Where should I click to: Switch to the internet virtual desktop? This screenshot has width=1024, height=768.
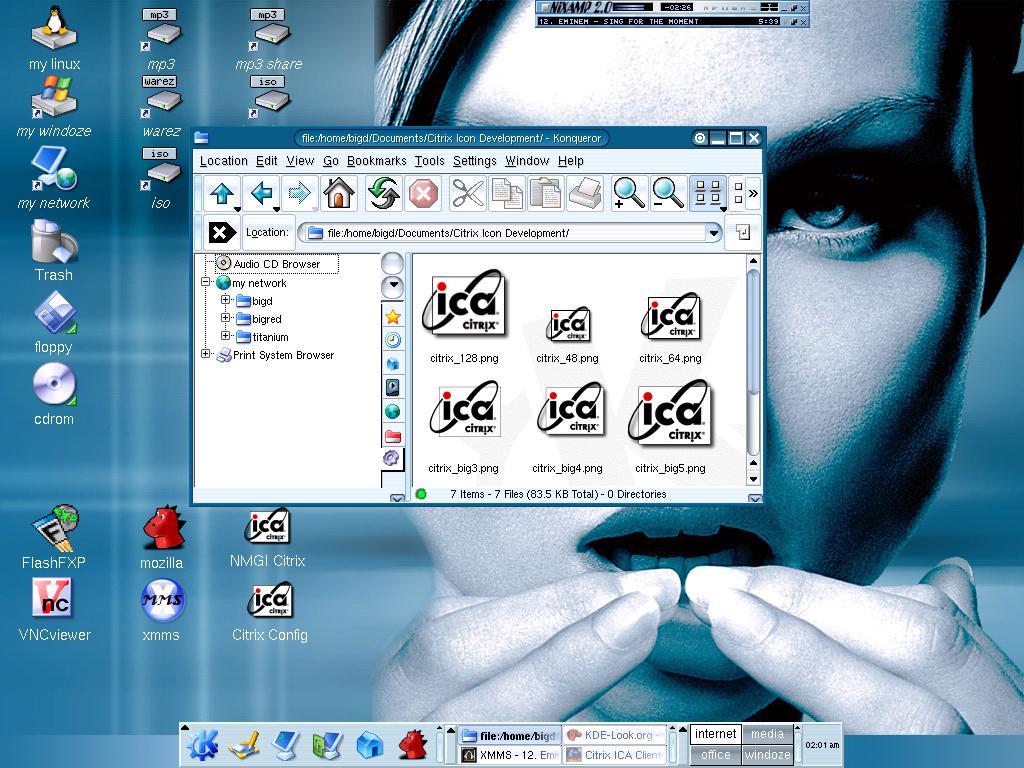click(716, 734)
